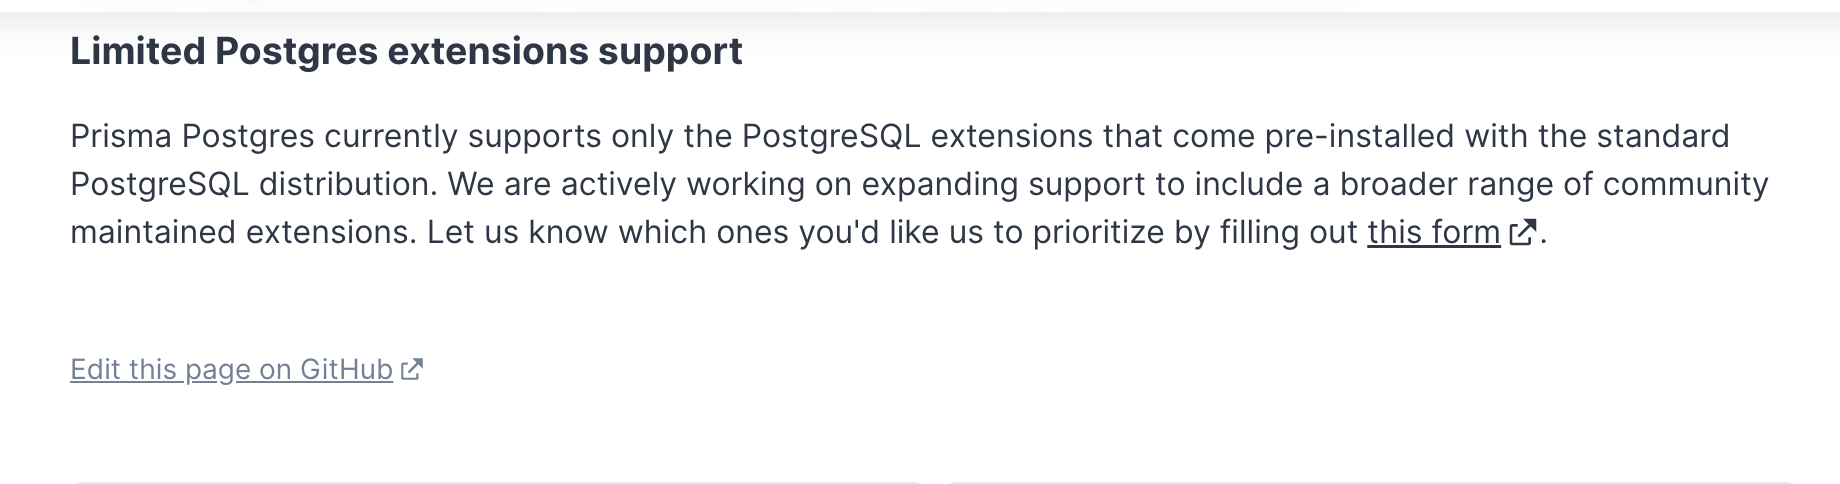Click "Prisma Postgres" at the paragraph start

point(192,136)
